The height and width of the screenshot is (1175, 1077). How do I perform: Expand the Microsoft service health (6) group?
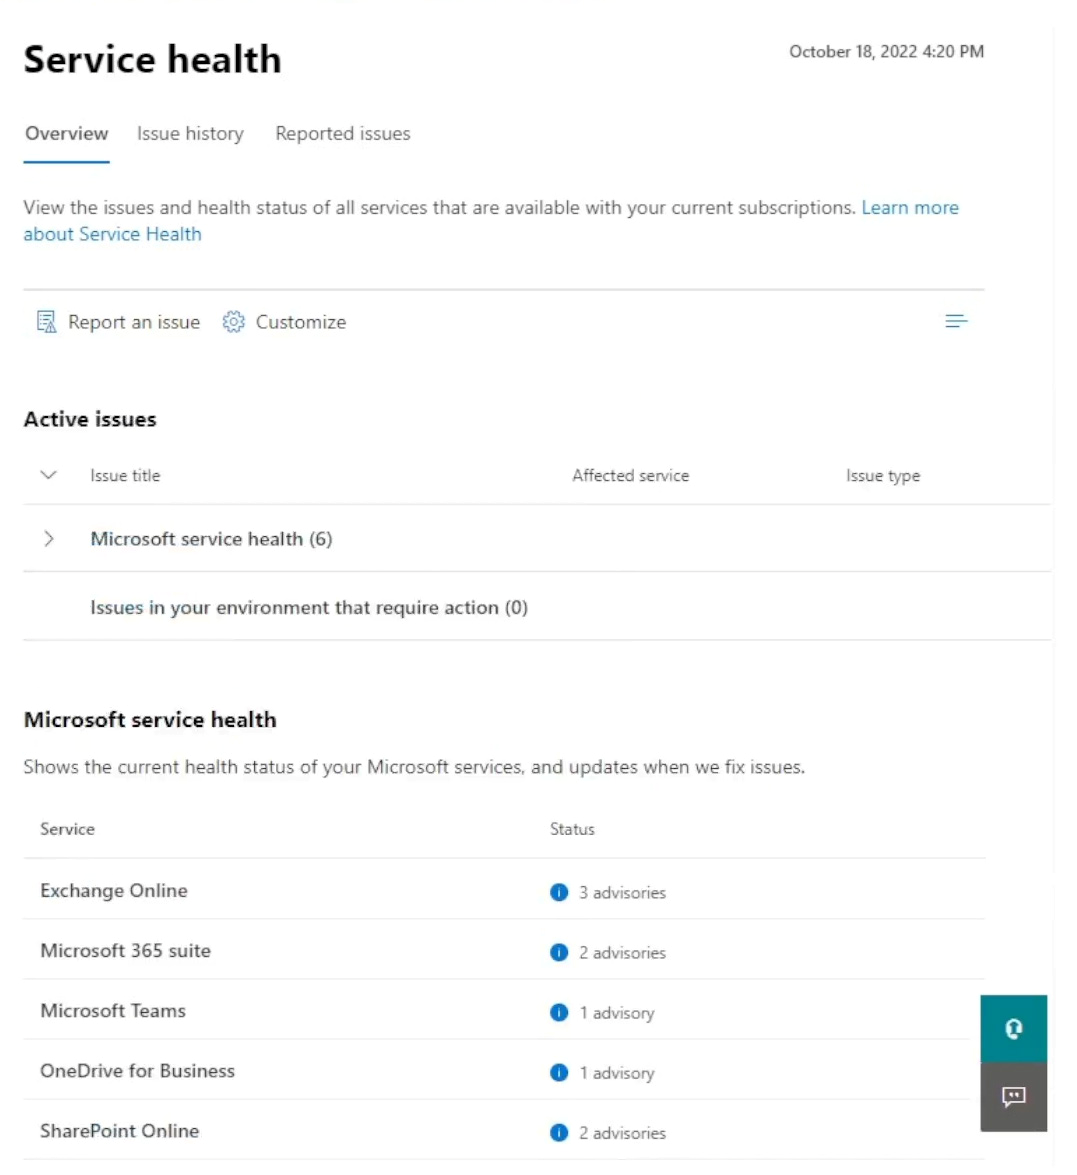pyautogui.click(x=48, y=539)
